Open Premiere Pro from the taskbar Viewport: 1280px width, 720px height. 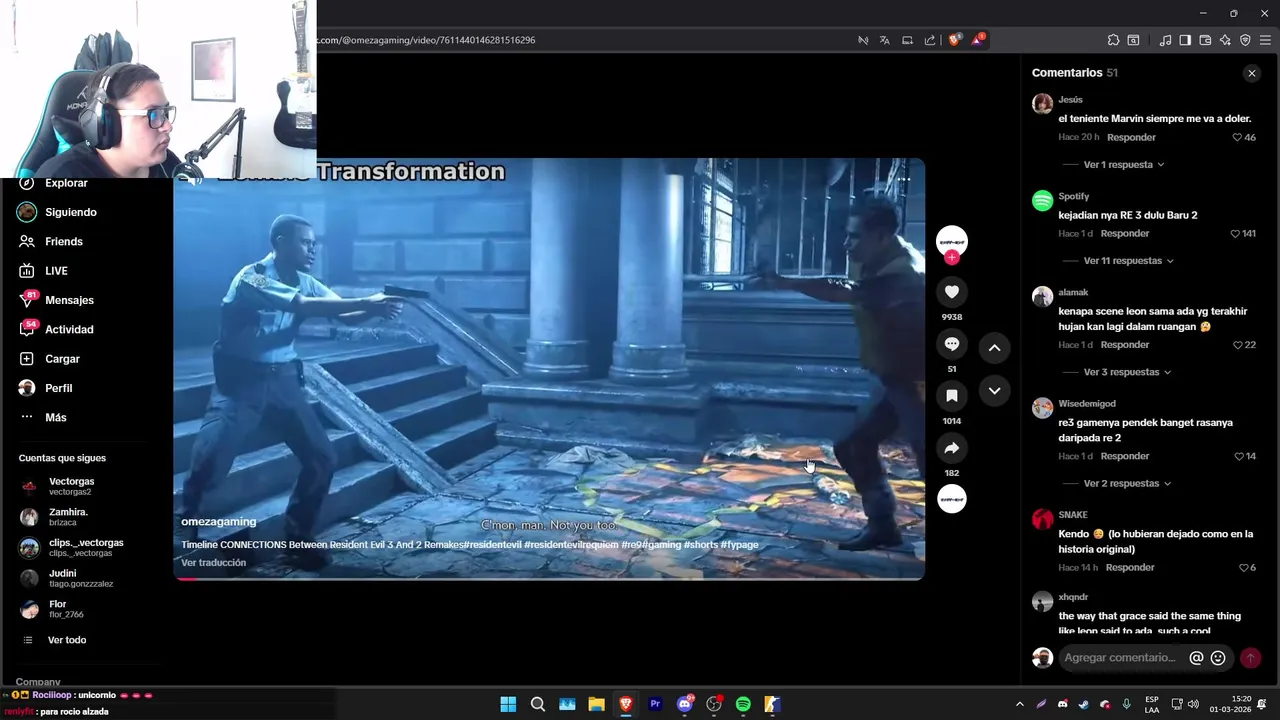coord(655,704)
